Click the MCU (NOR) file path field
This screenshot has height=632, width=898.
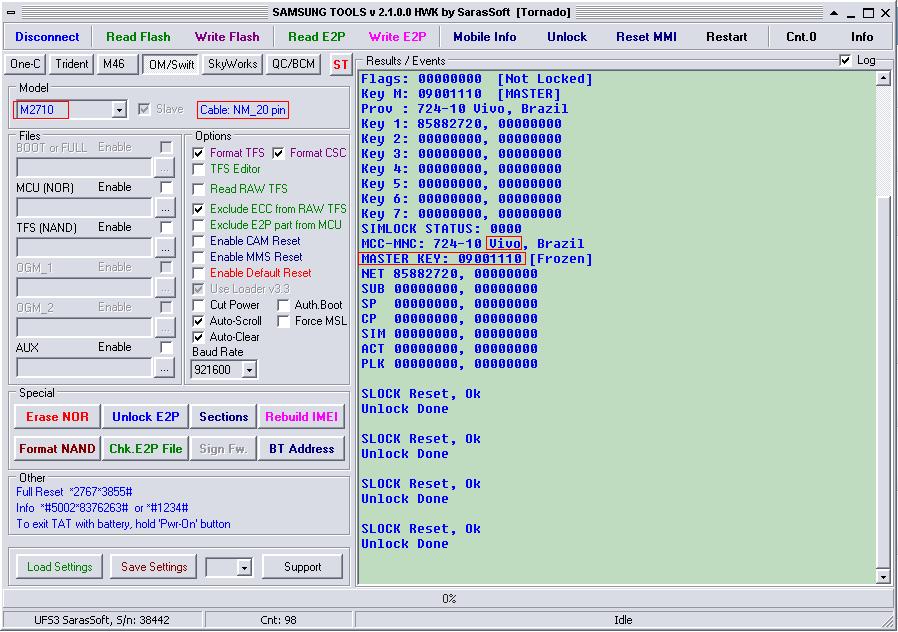pos(84,208)
